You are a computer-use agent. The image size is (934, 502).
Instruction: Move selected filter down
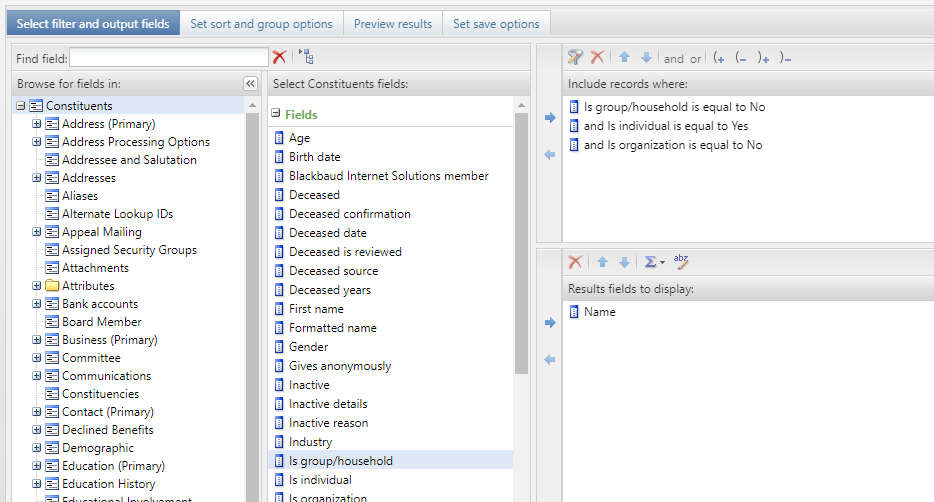[x=646, y=57]
